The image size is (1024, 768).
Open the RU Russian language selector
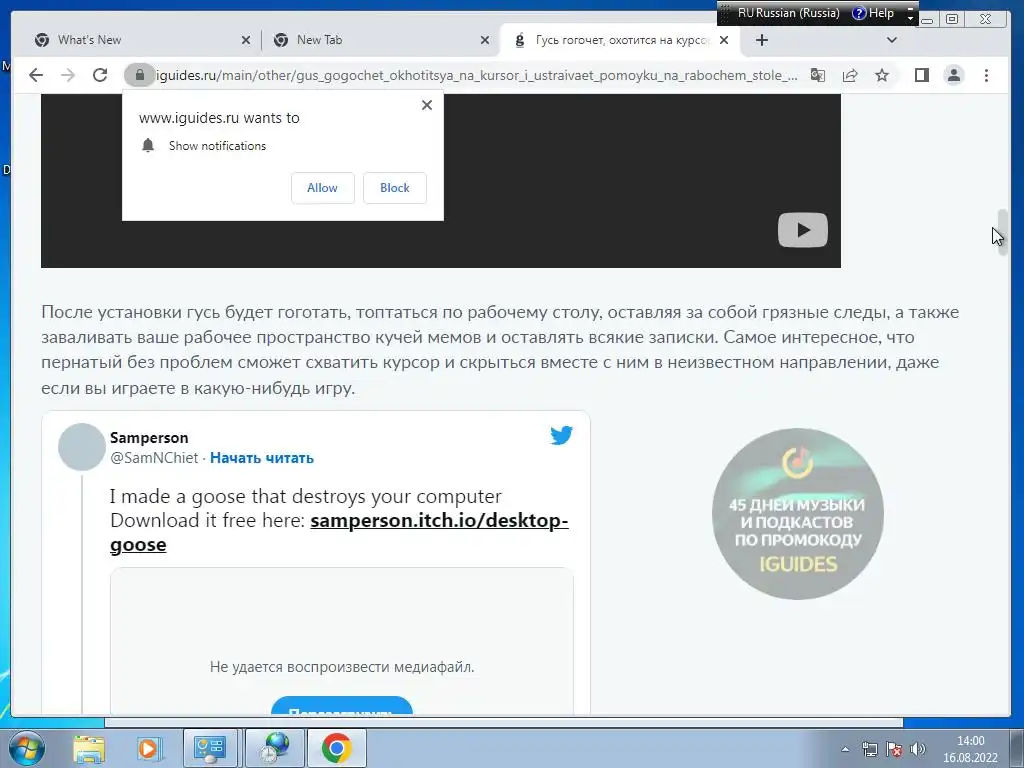click(x=788, y=13)
